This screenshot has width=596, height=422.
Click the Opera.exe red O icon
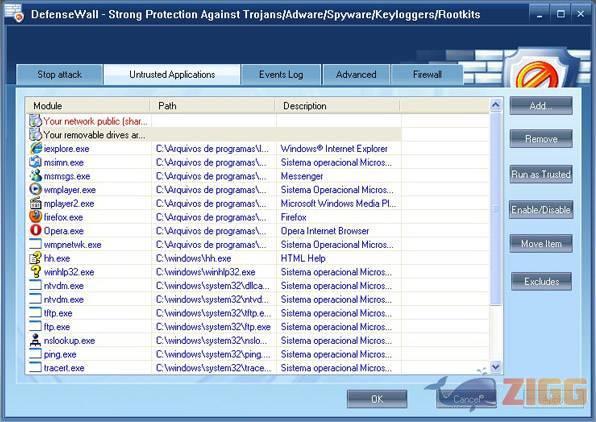coord(35,230)
